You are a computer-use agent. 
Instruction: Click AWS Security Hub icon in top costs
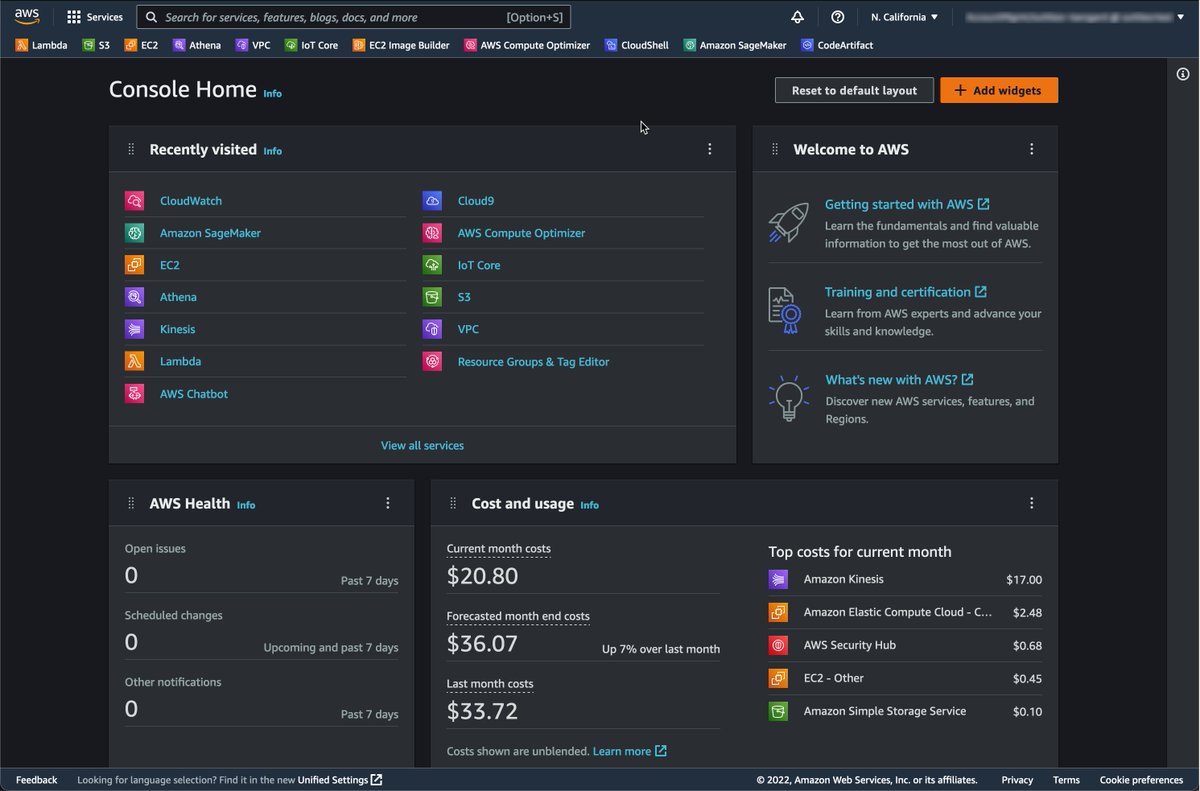(x=778, y=645)
